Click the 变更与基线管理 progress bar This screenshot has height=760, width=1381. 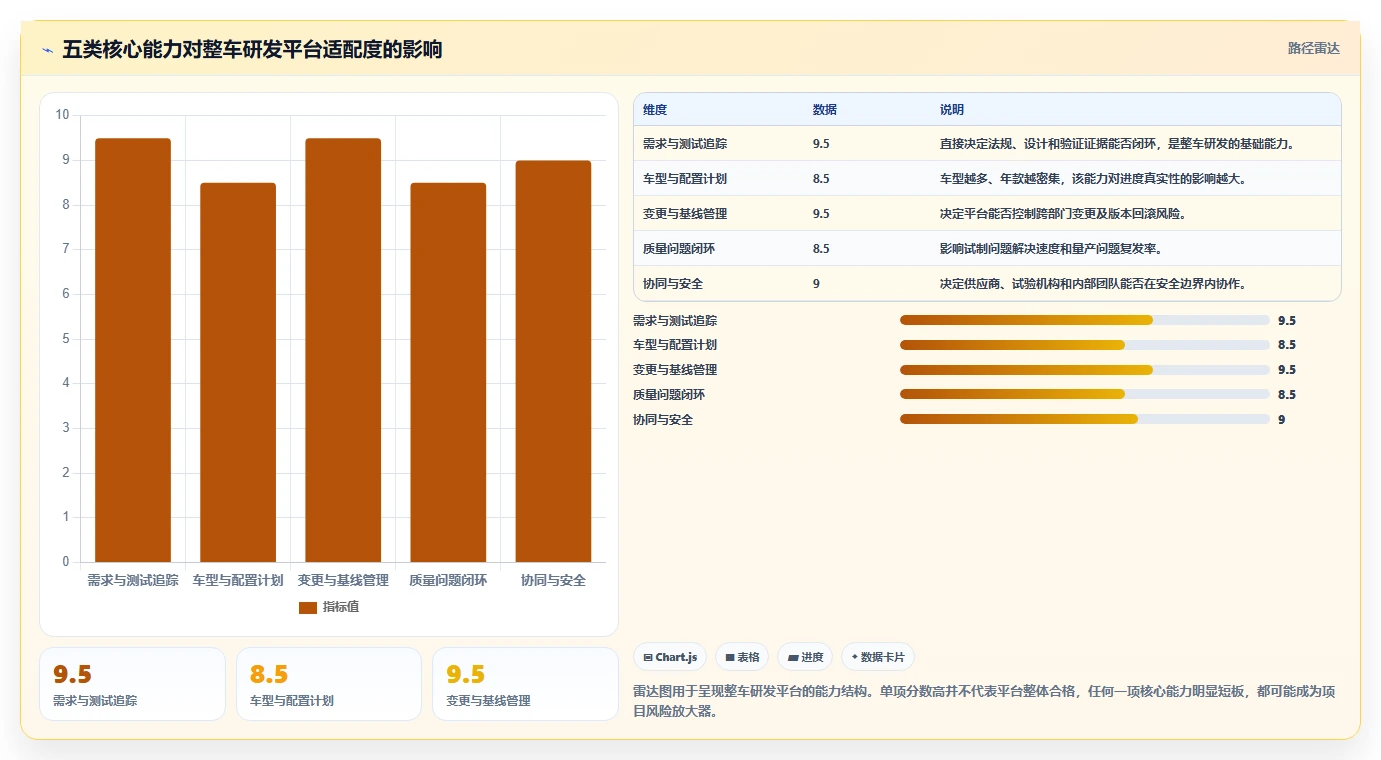pyautogui.click(x=1085, y=370)
